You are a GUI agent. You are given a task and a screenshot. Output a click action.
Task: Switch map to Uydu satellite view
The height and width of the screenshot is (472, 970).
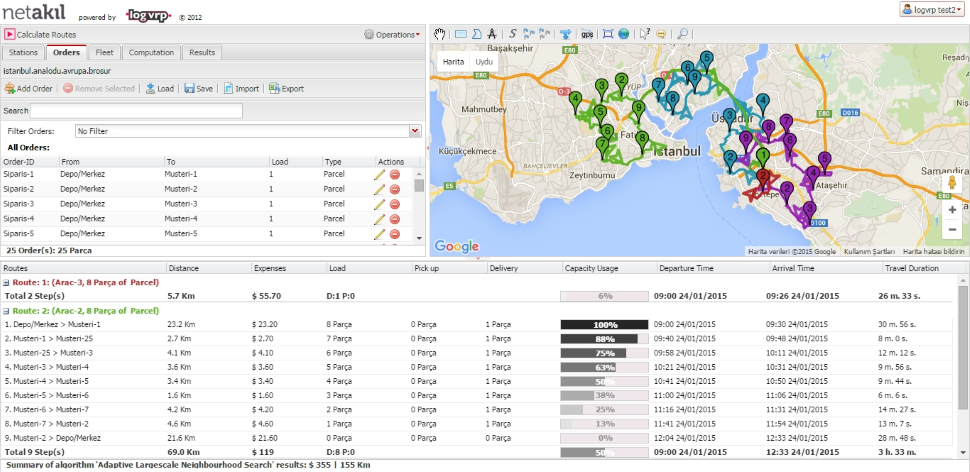click(x=484, y=62)
